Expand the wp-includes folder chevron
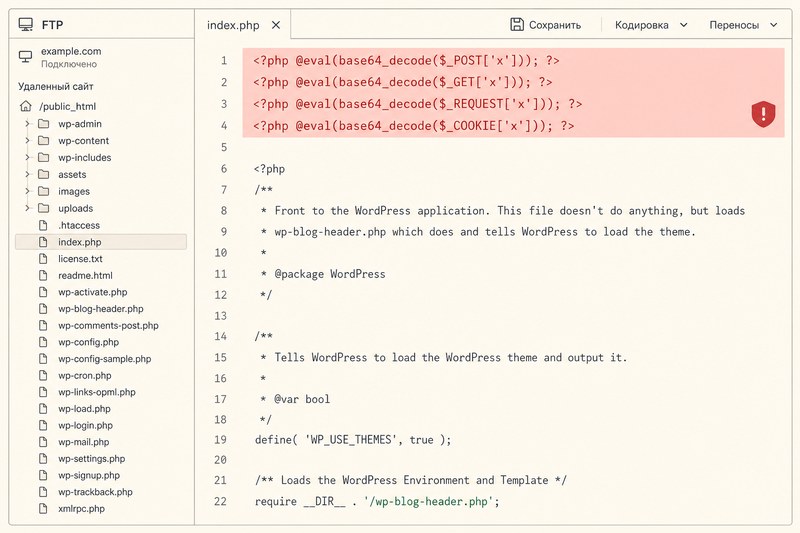The image size is (800, 533). tap(28, 158)
